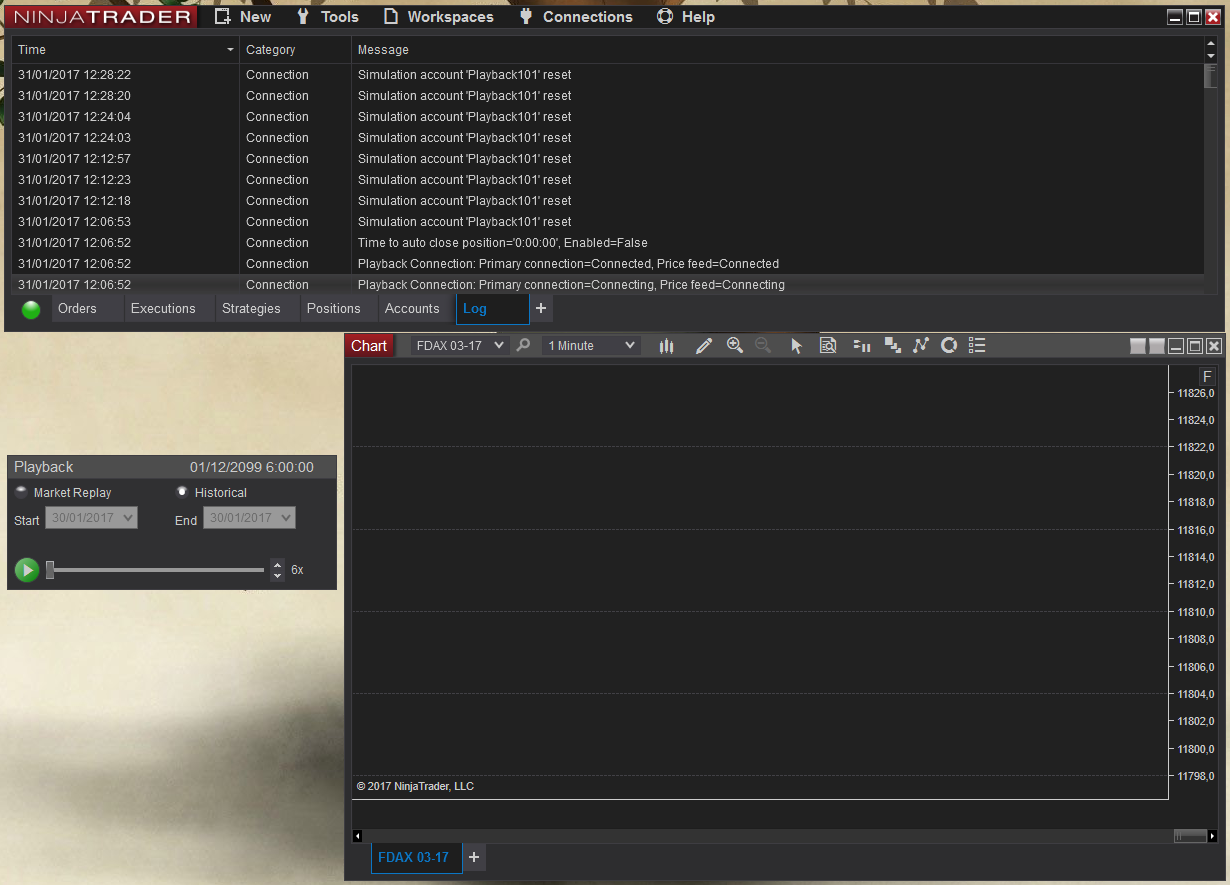Increase playback speed with up arrow
Viewport: 1230px width, 885px height.
pos(278,564)
